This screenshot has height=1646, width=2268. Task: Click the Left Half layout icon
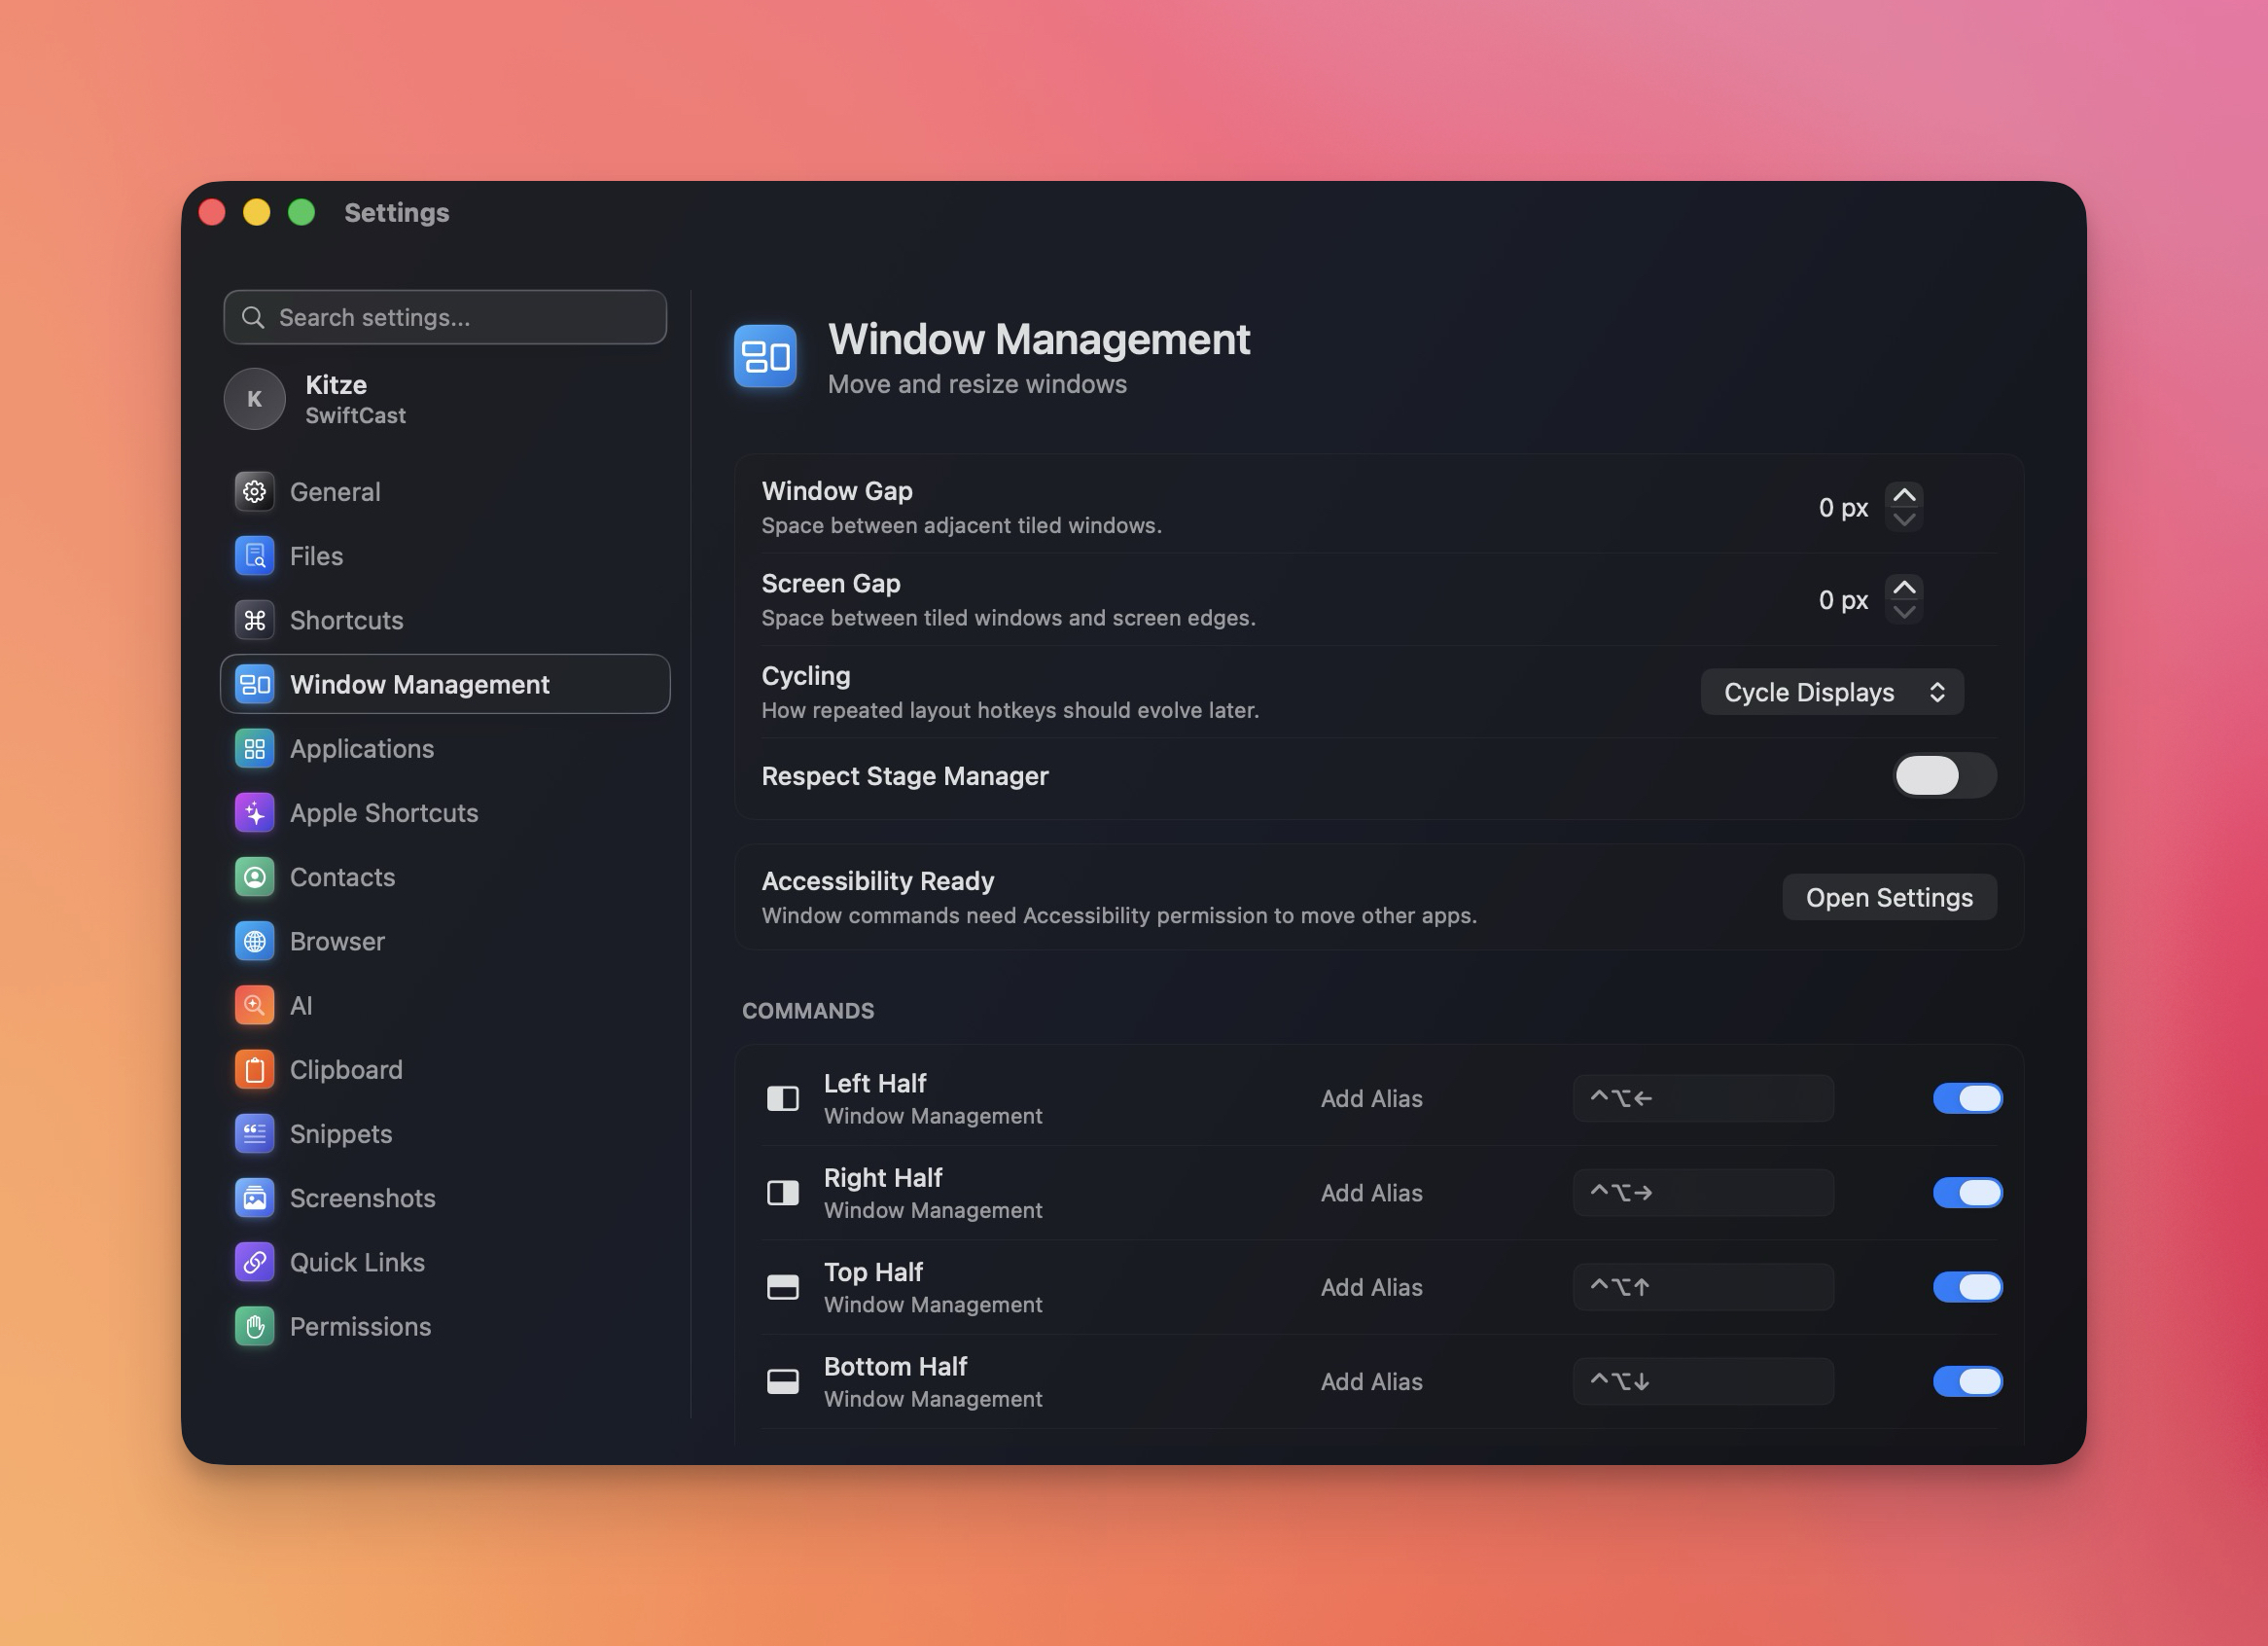tap(782, 1098)
